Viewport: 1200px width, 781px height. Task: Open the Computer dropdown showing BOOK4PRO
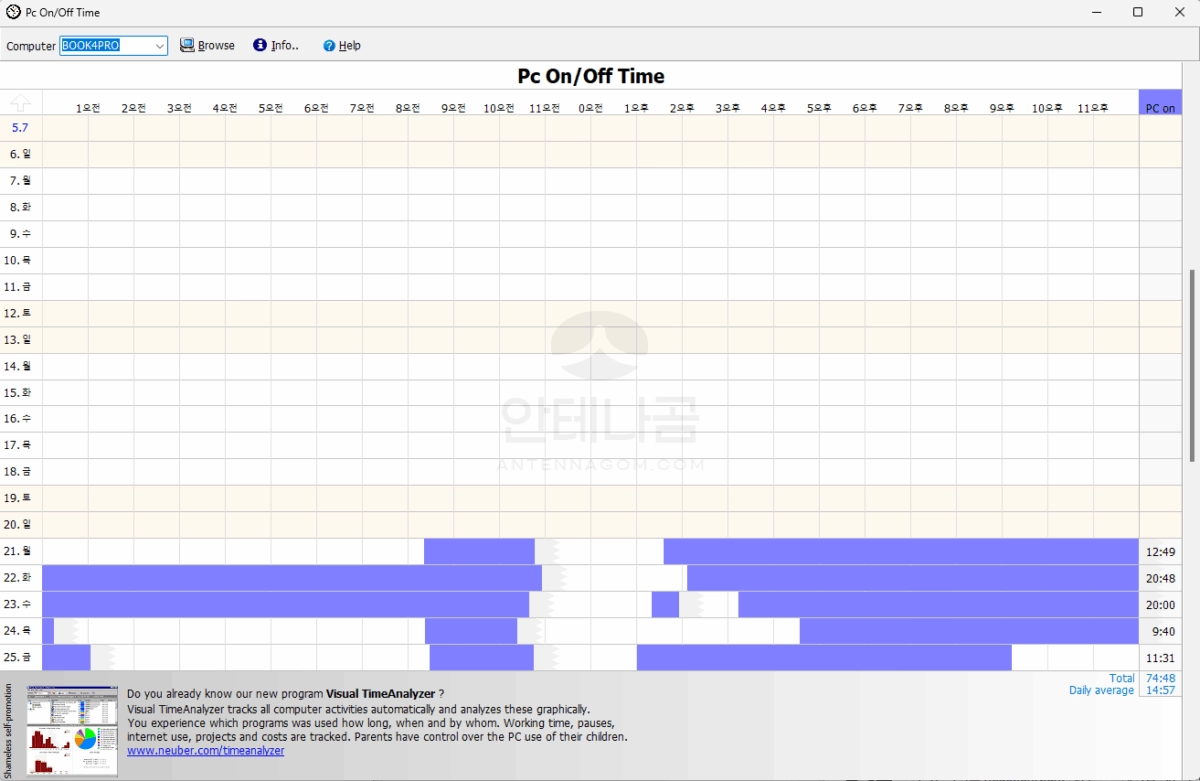point(113,46)
